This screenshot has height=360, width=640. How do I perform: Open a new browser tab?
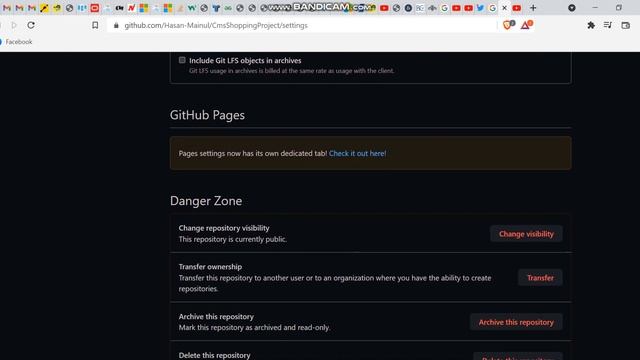tap(533, 8)
